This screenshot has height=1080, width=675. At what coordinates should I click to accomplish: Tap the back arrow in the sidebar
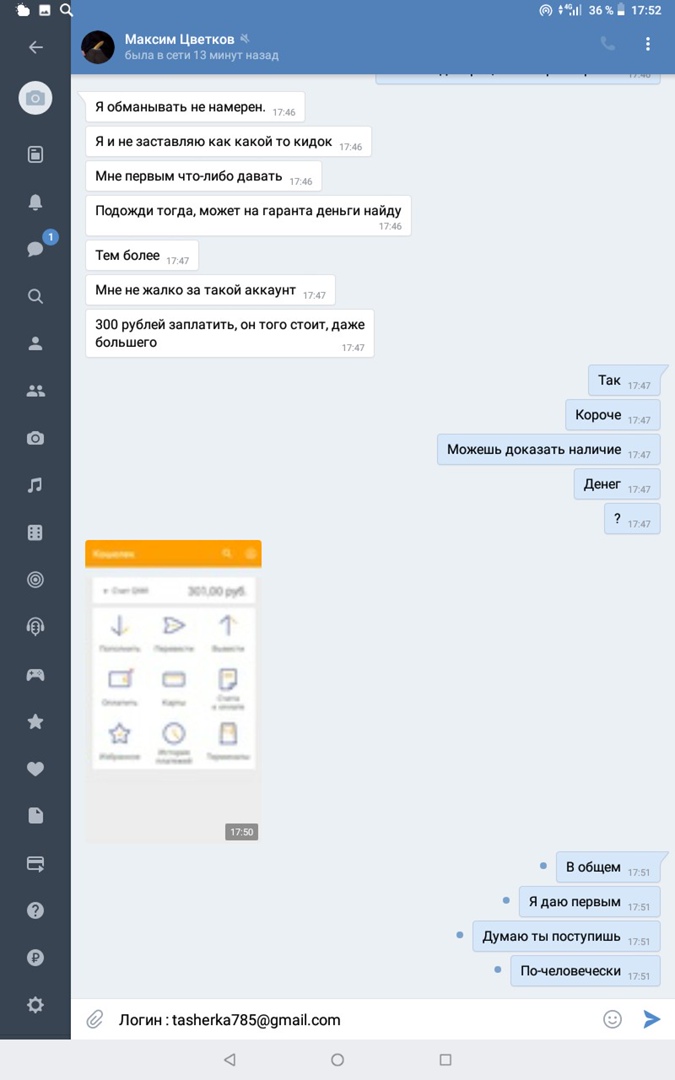pyautogui.click(x=36, y=47)
